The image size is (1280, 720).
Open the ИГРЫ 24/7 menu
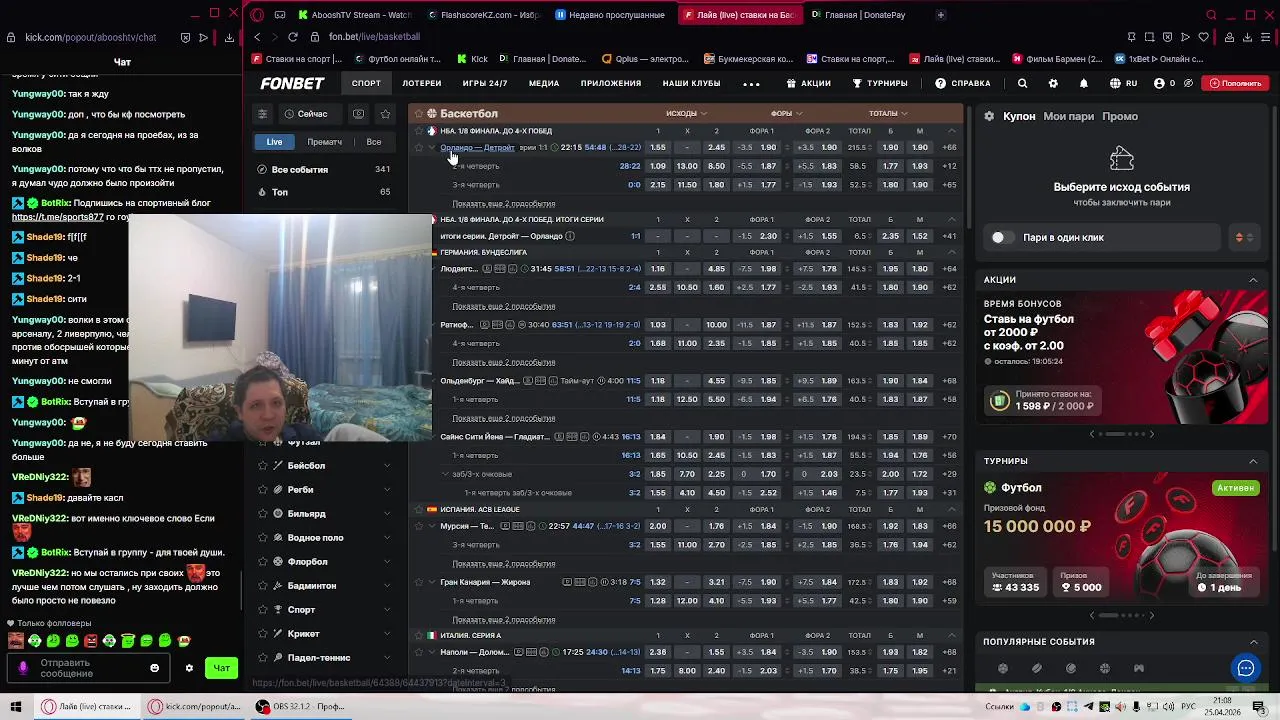tap(485, 84)
